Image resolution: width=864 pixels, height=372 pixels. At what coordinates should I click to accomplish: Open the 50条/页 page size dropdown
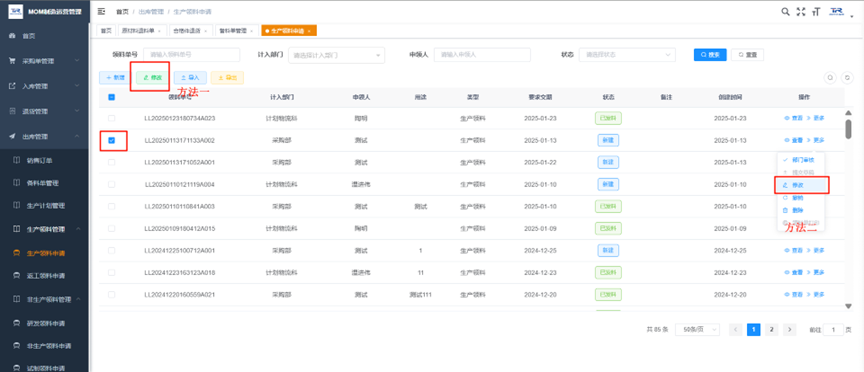(x=698, y=330)
